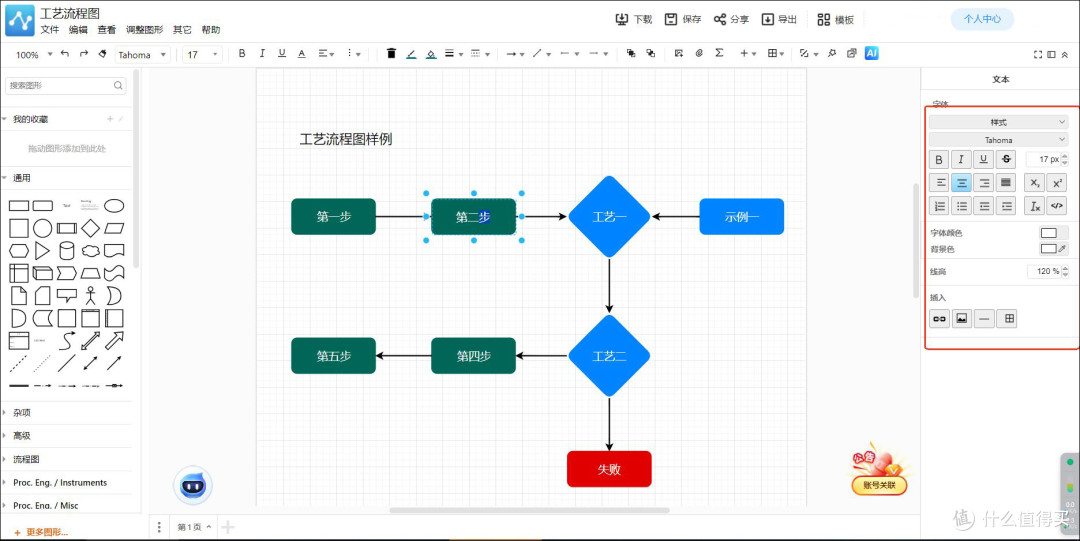Screen dimensions: 1080x541
Task: Open the 样式 style dropdown in text panel
Action: pyautogui.click(x=999, y=122)
